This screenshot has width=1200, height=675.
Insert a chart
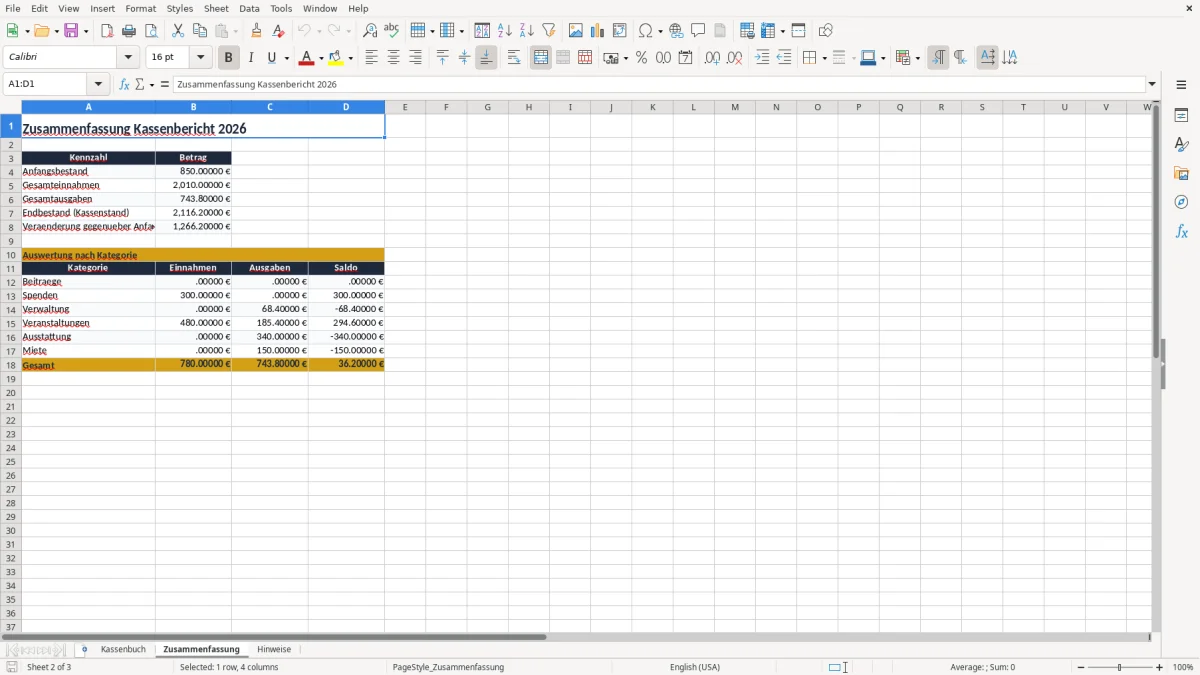[598, 31]
